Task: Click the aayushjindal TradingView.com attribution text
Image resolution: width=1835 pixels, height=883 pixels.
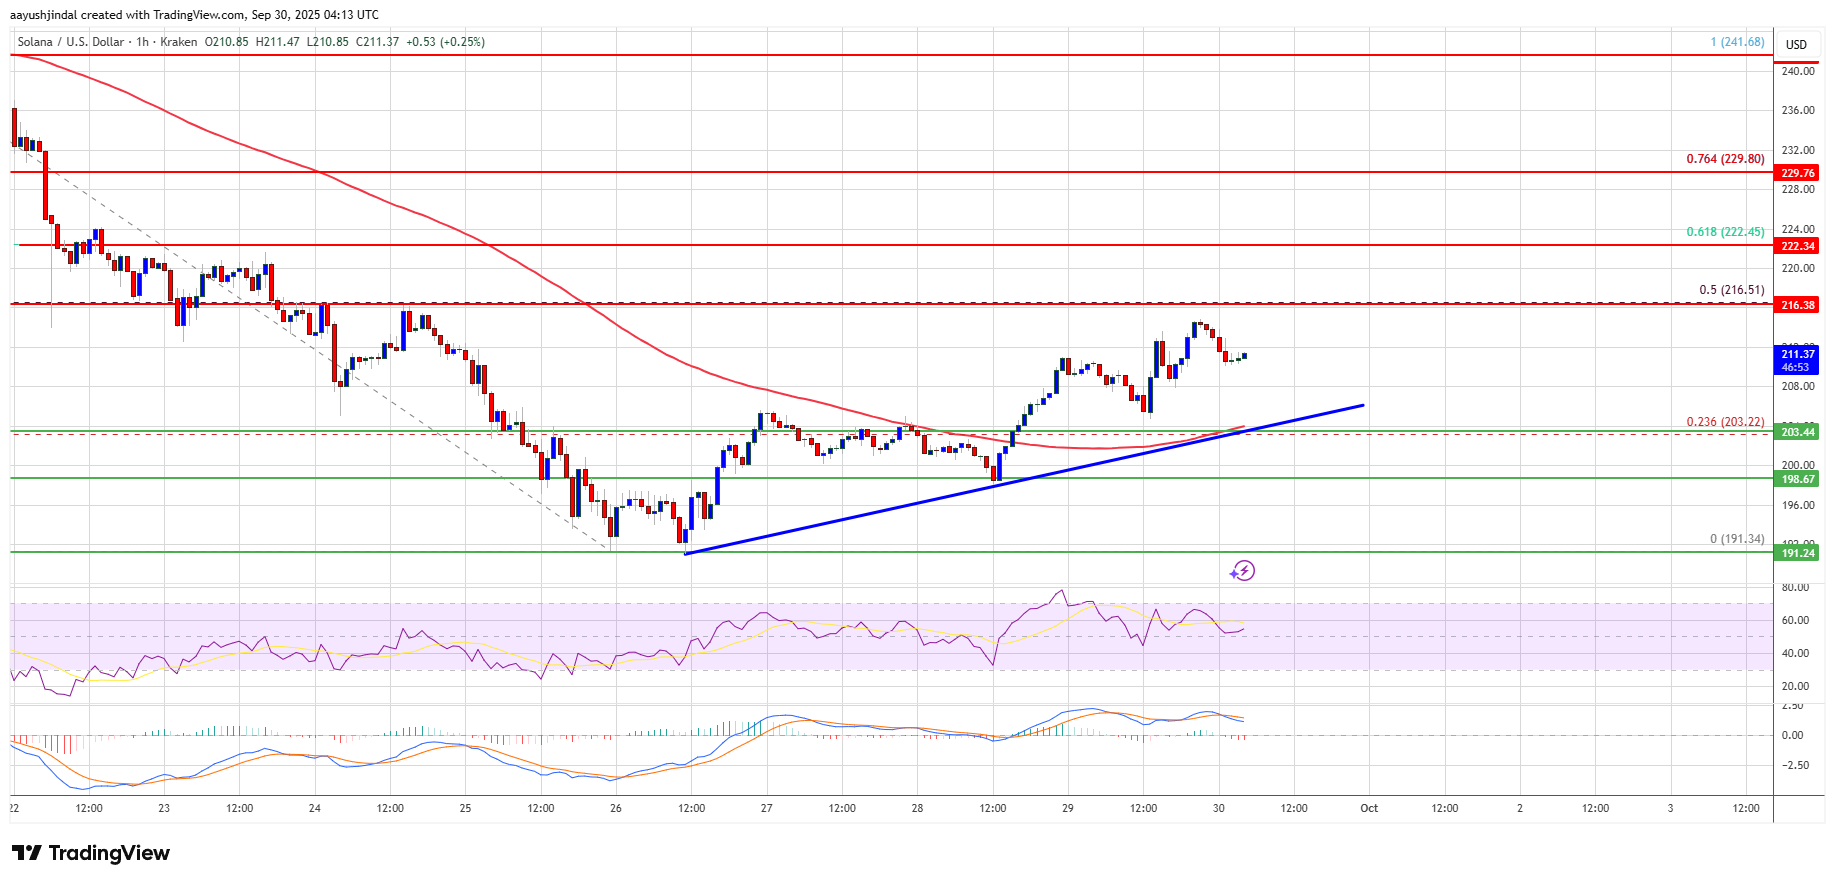Action: [194, 15]
